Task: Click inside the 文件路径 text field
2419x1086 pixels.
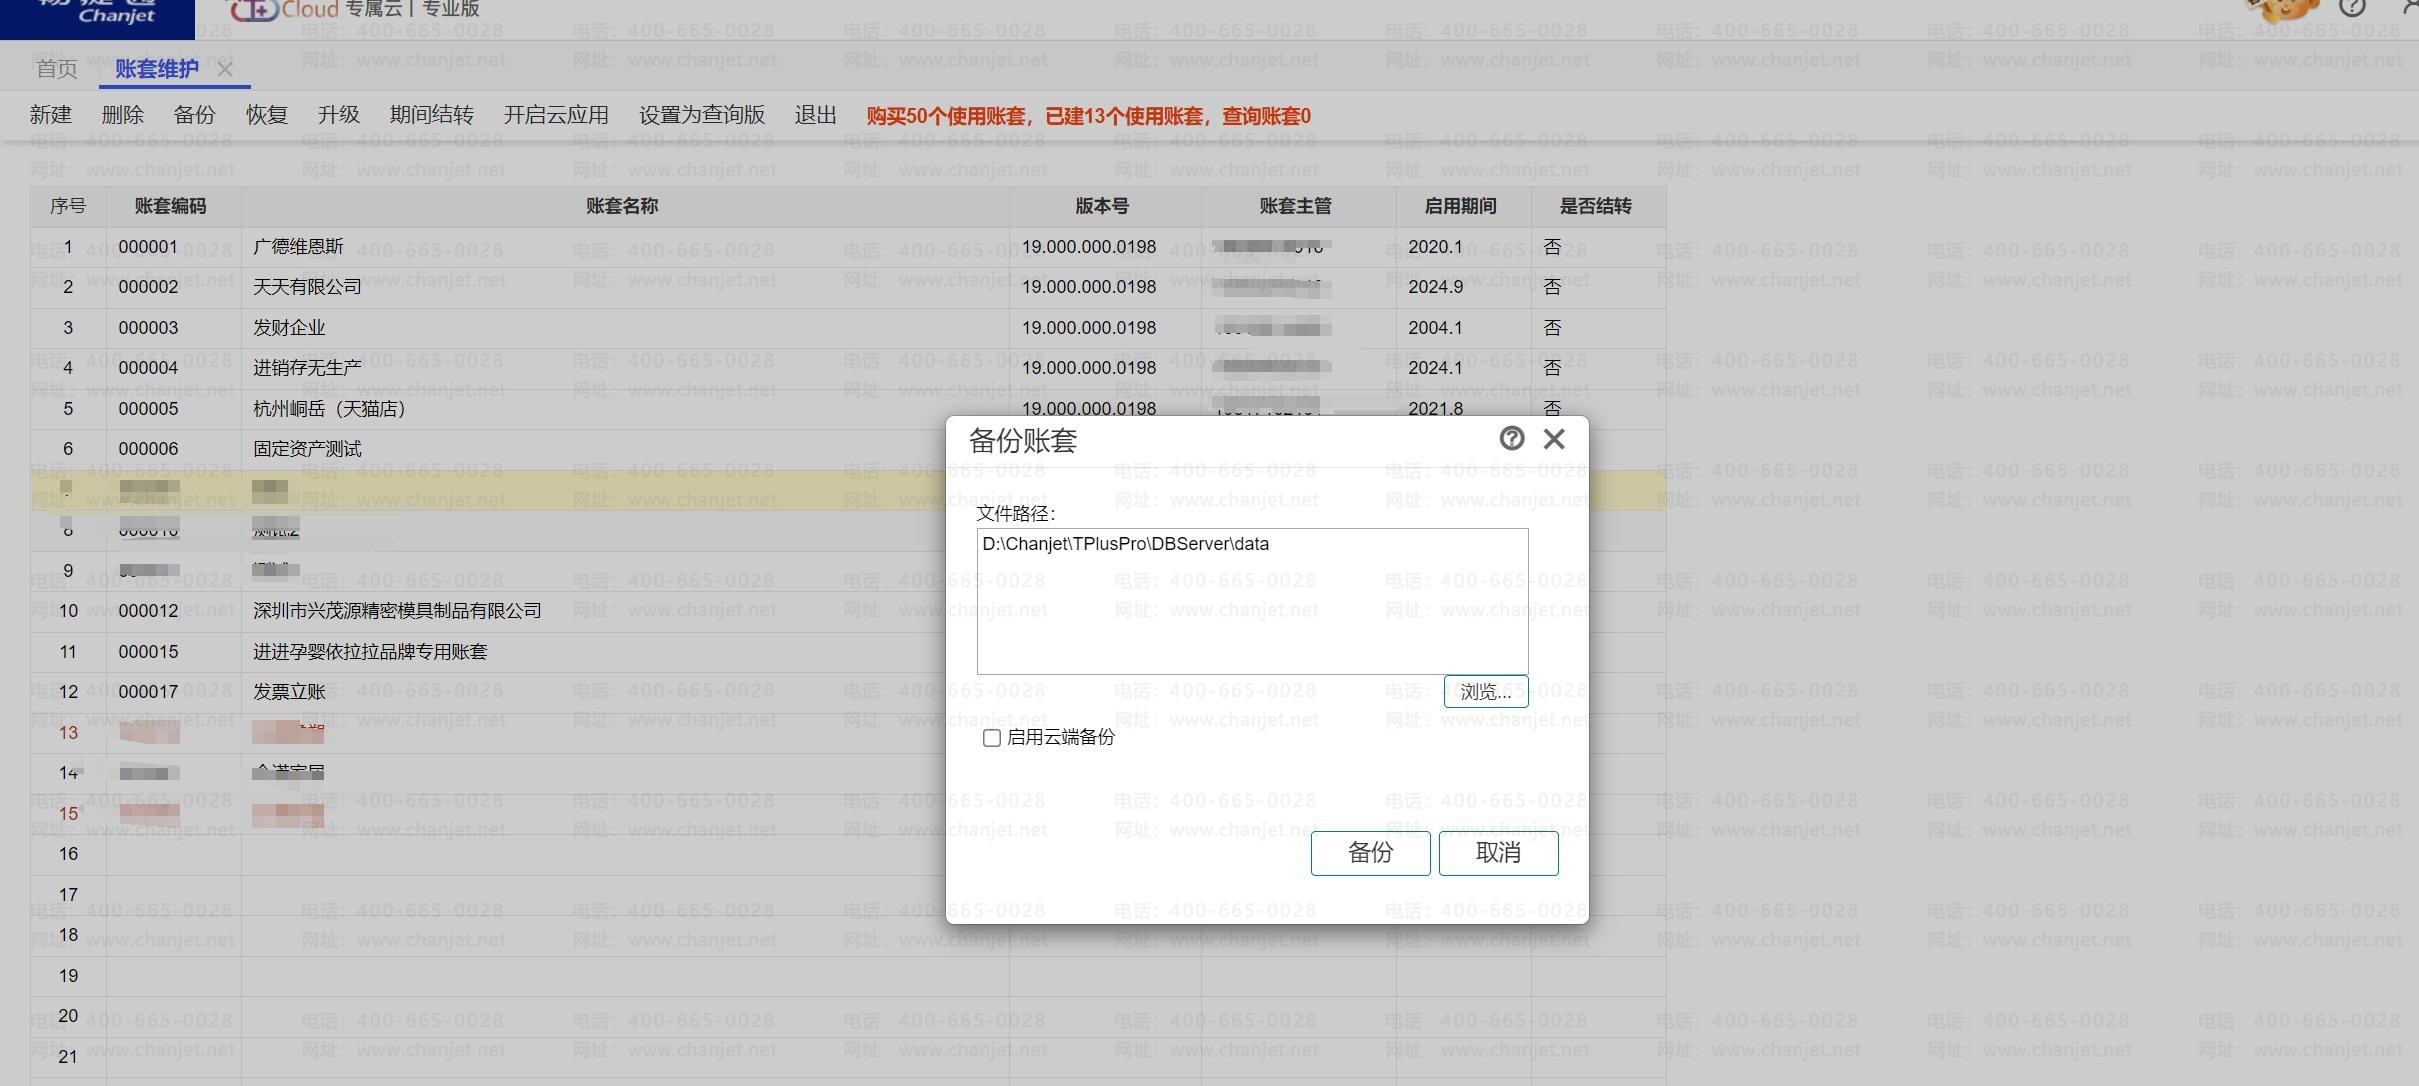Action: 1251,601
